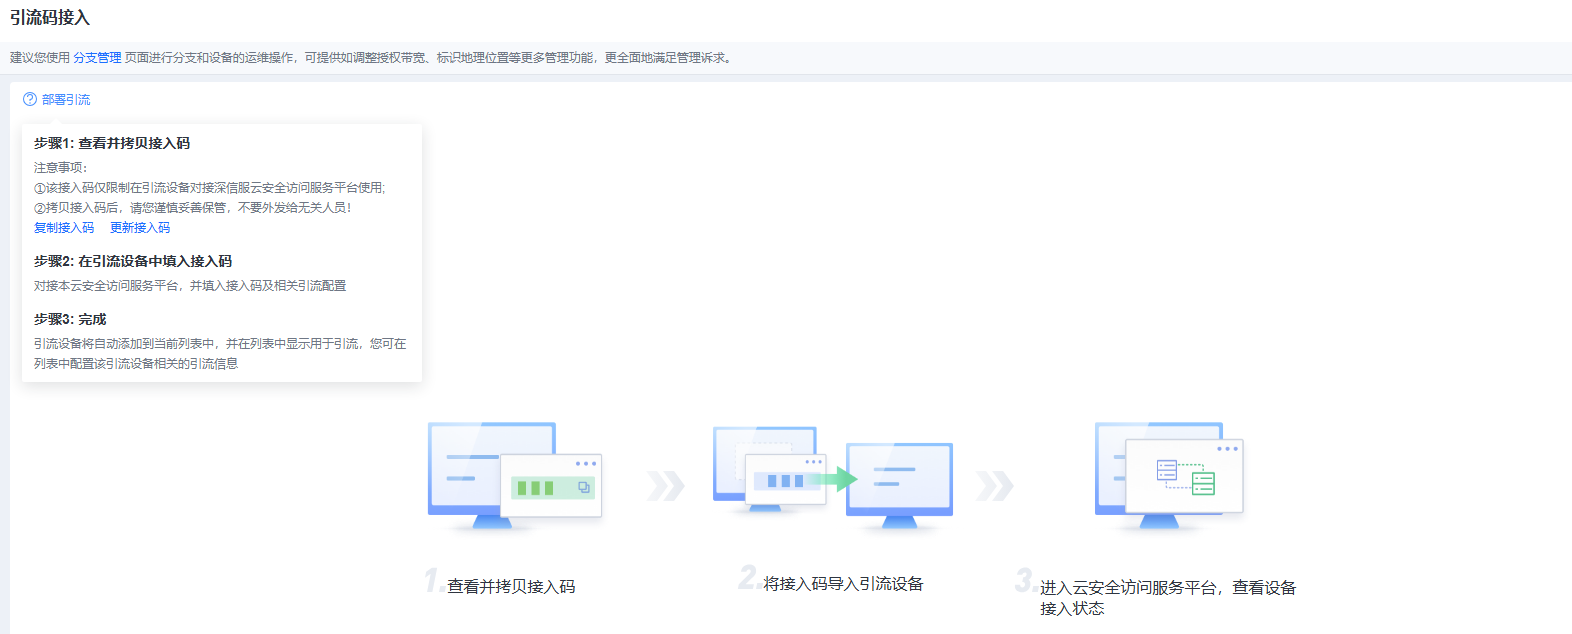Click the 步骤2: 在引流设备中填入接入码 heading

point(133,262)
